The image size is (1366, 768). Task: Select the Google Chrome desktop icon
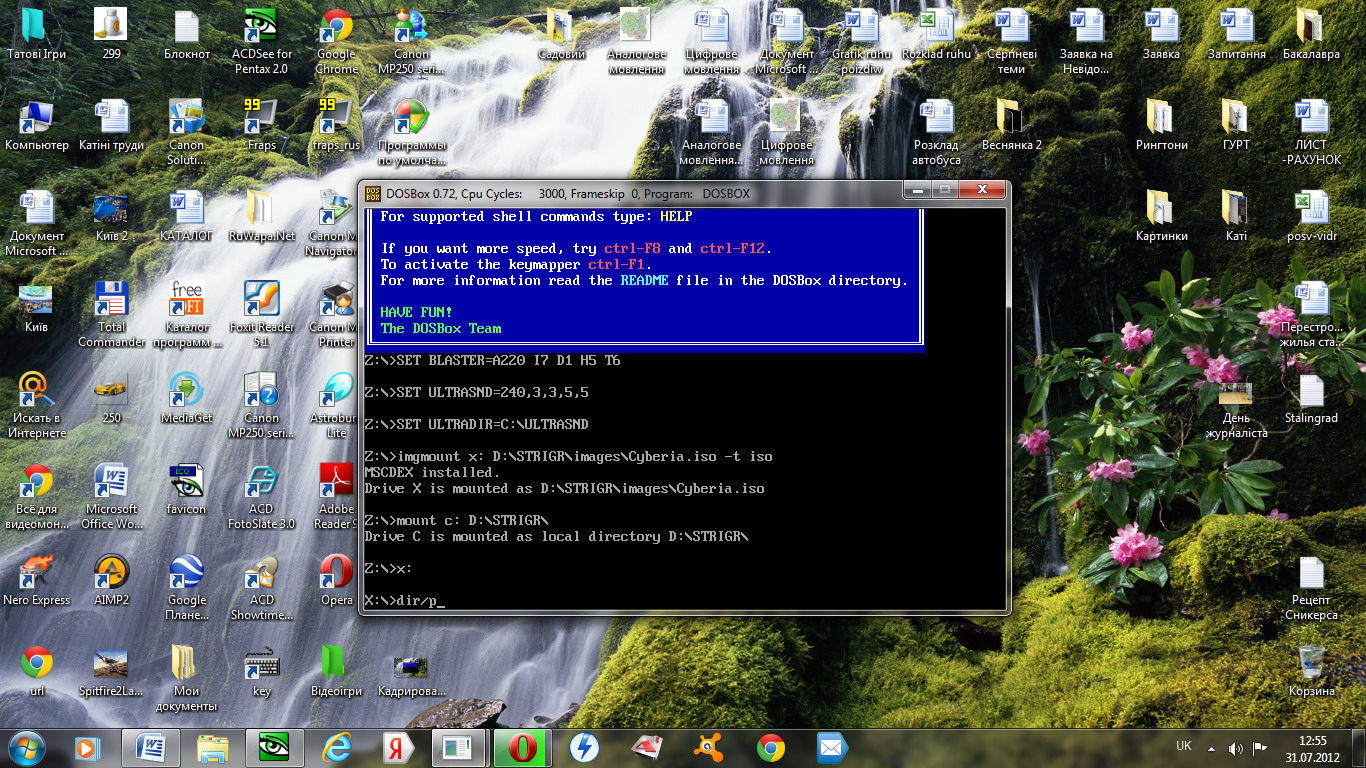[336, 42]
